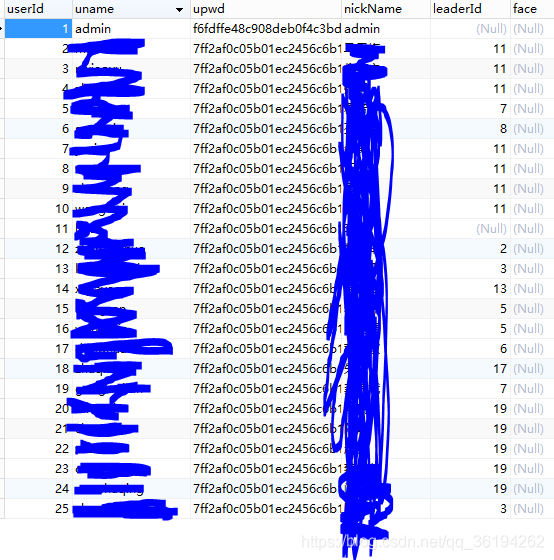554x560 pixels.
Task: Click leaderId 17 in userId 18 row
Action: point(470,369)
